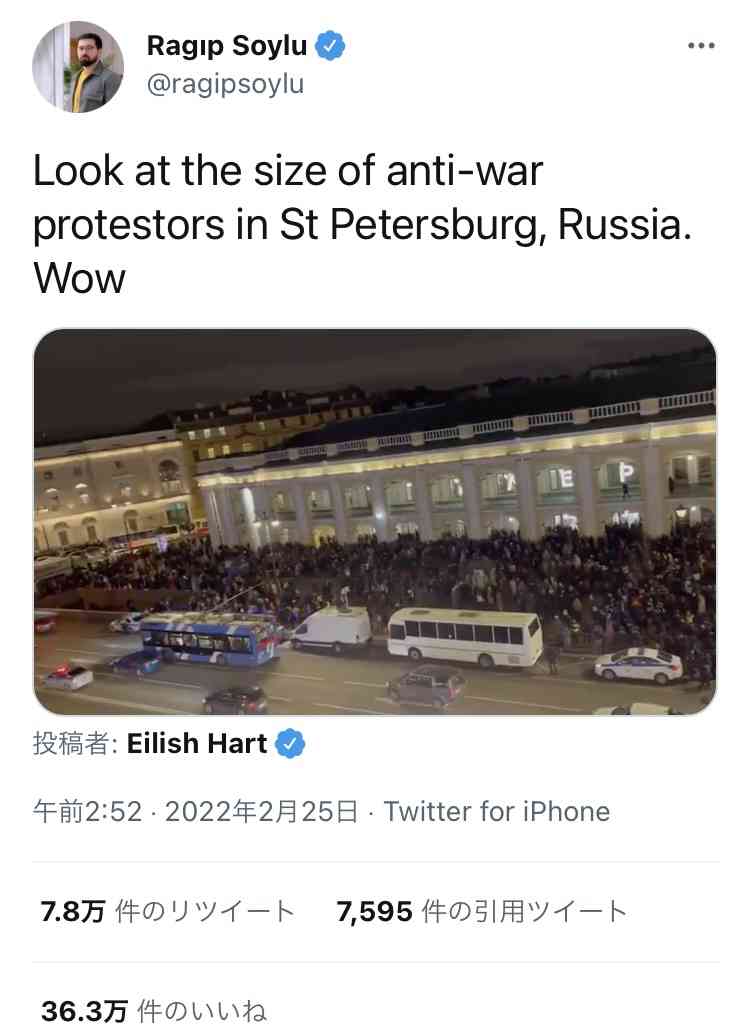Click the word 'Wow' in the tweet

(x=79, y=278)
